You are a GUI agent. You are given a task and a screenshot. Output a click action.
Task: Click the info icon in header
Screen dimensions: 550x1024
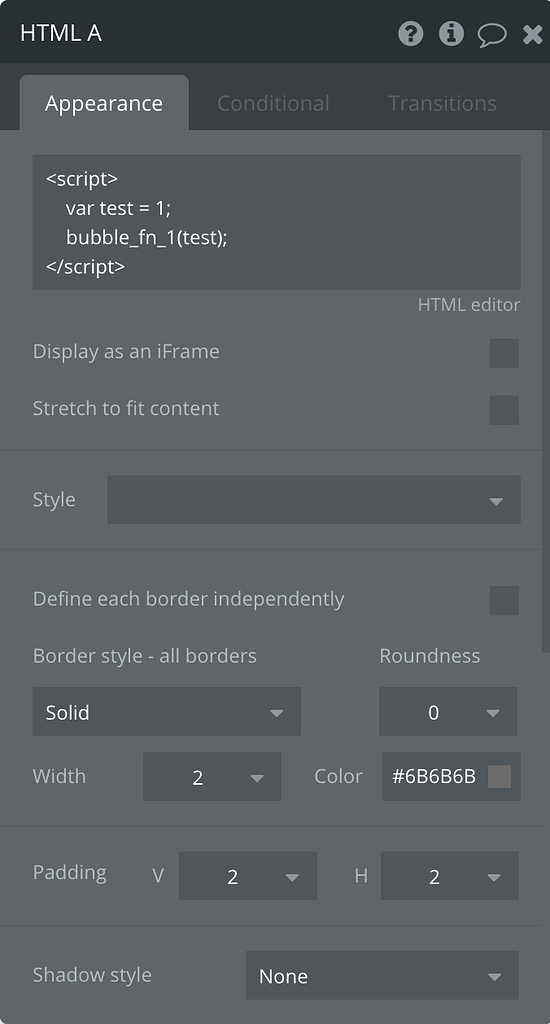pyautogui.click(x=451, y=33)
